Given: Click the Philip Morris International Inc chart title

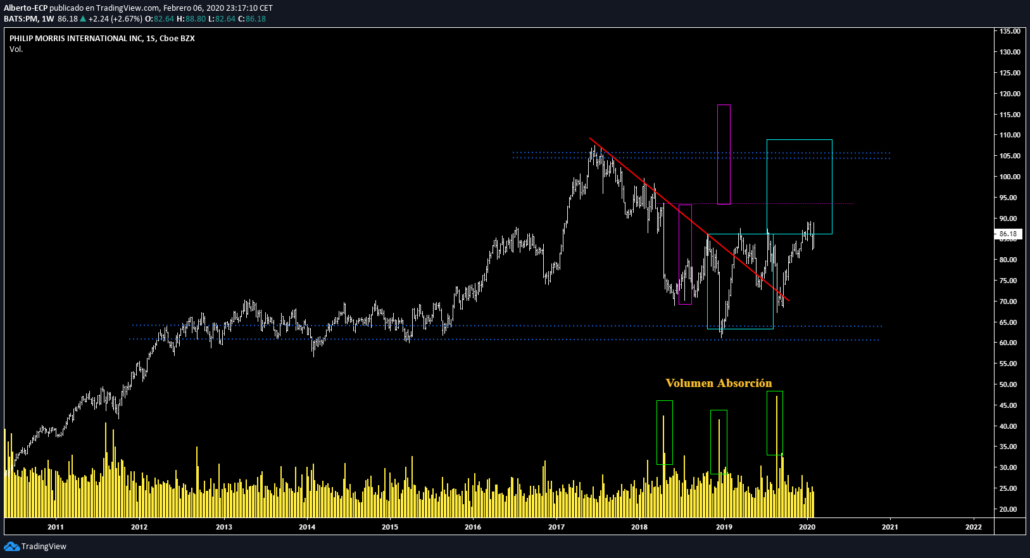Looking at the screenshot, I should 102,39.
